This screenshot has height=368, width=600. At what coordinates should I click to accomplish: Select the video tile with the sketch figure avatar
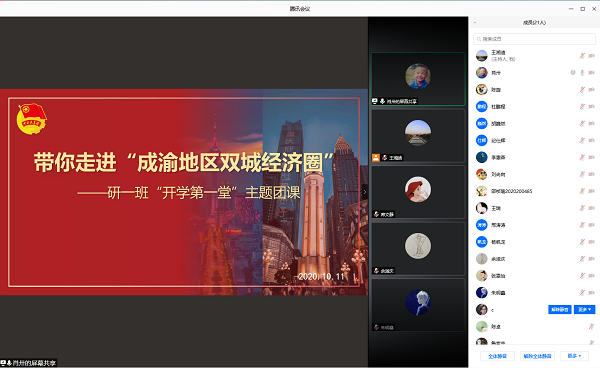coord(418,249)
